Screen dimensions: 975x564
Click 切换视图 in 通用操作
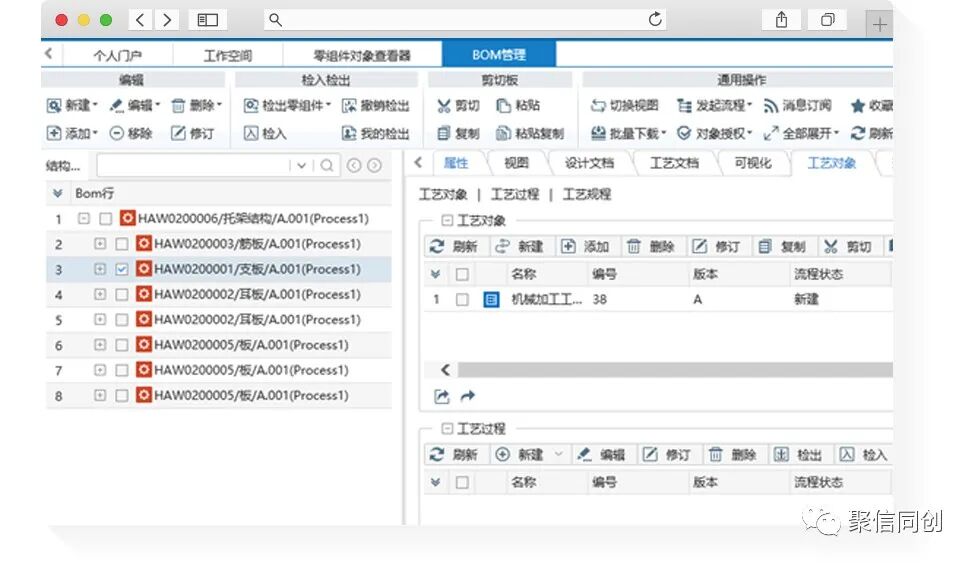click(x=624, y=105)
